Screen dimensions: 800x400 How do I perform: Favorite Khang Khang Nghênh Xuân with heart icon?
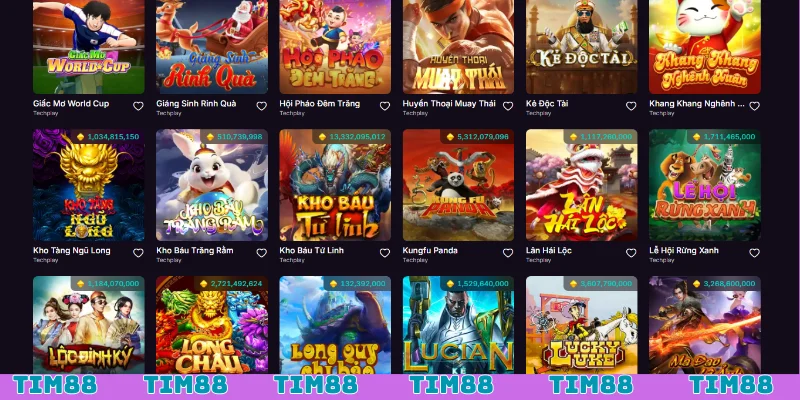[x=754, y=106]
